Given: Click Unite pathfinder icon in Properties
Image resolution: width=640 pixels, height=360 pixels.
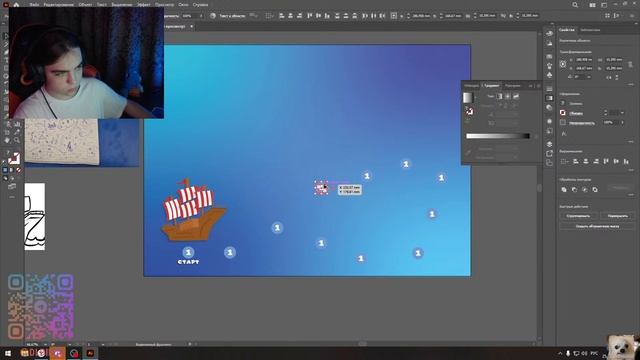Looking at the screenshot, I should pos(564,189).
